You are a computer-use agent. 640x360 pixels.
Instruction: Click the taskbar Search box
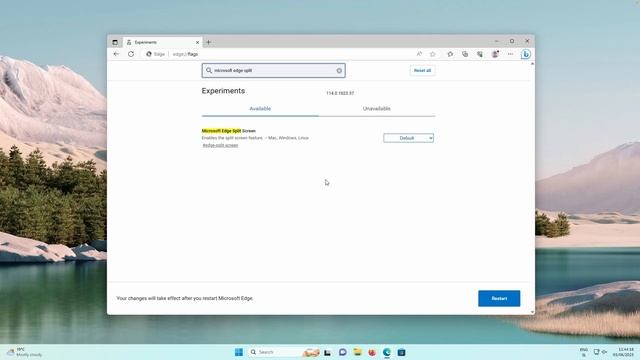[283, 352]
